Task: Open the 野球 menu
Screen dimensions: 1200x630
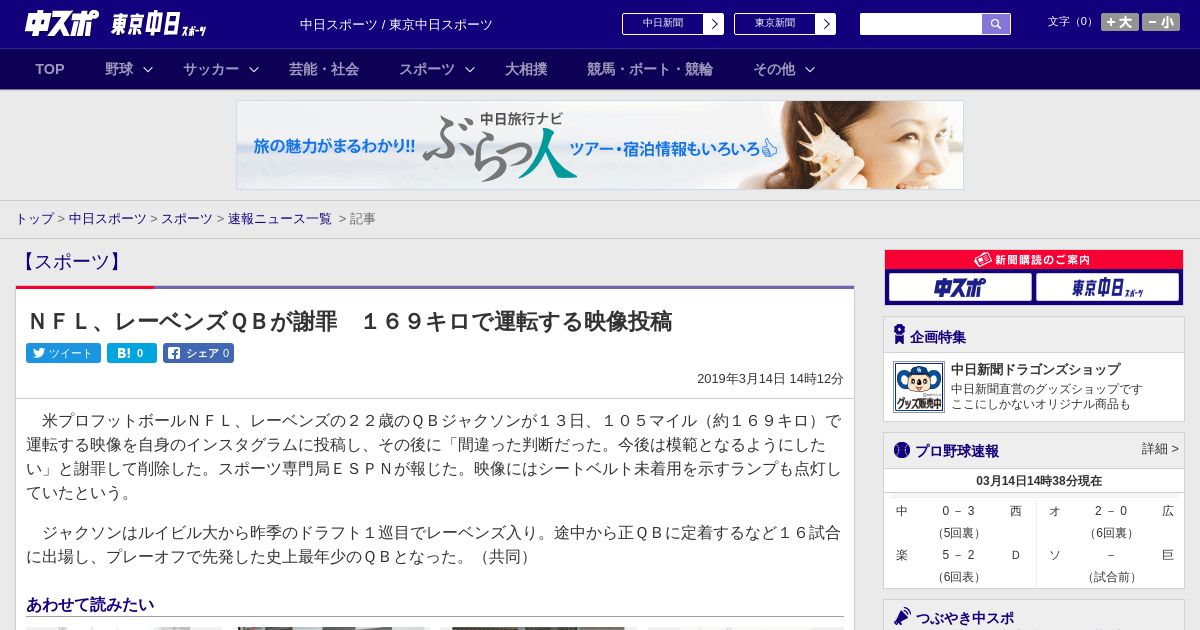Action: coord(119,69)
